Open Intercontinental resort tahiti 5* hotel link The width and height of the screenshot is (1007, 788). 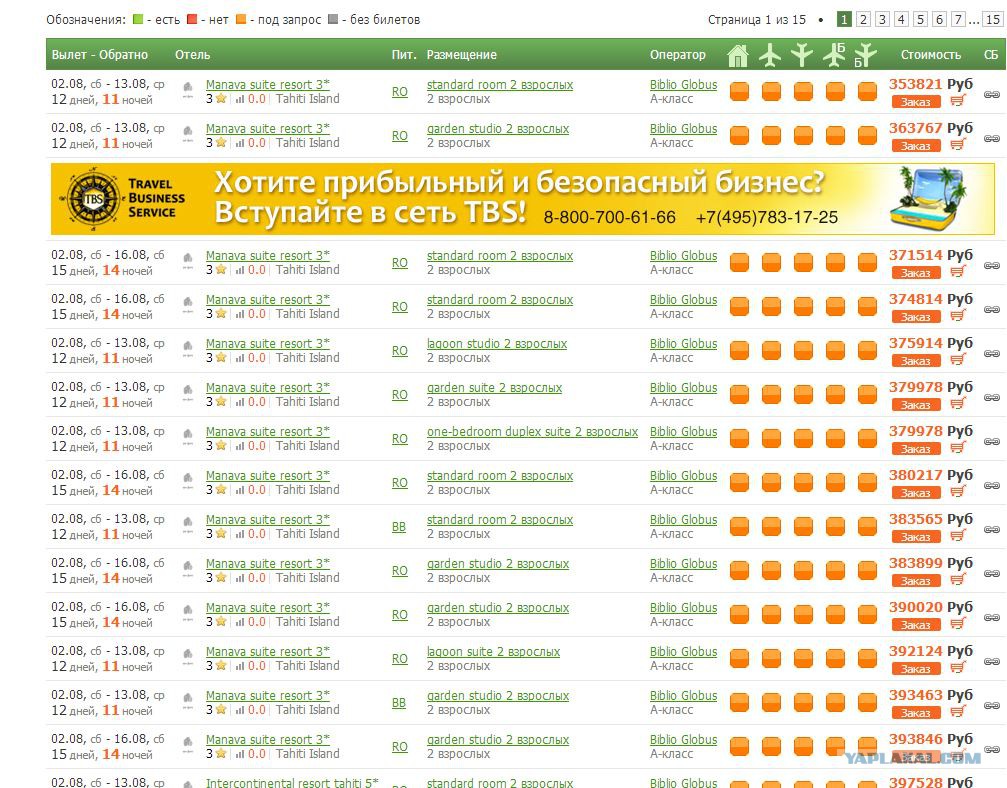(x=292, y=782)
